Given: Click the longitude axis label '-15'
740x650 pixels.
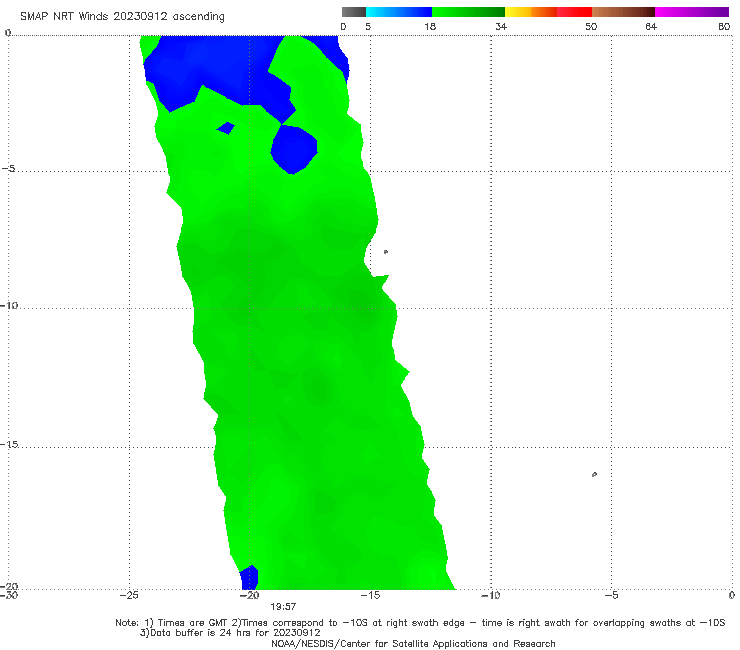Looking at the screenshot, I should (x=370, y=595).
